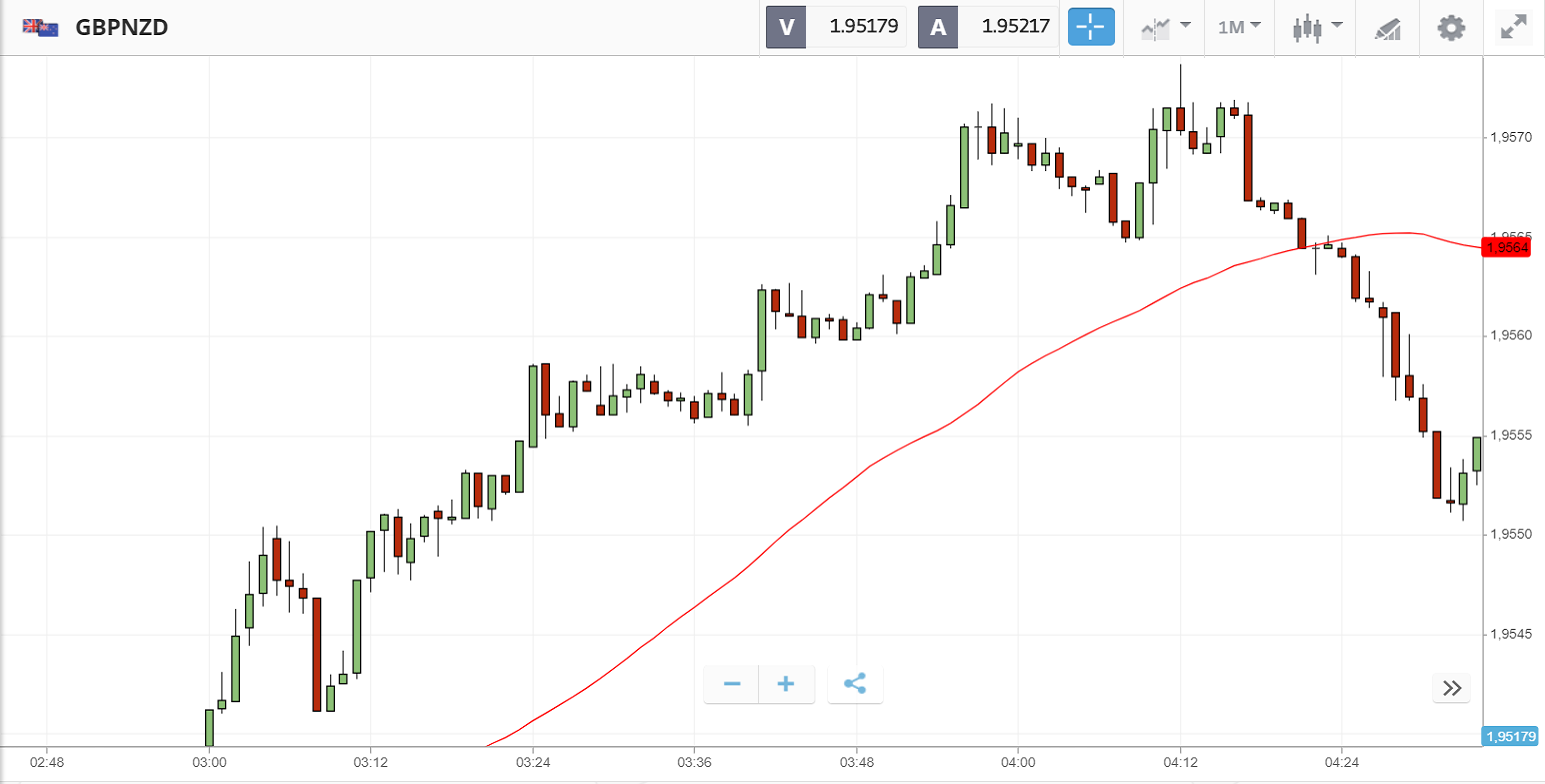Zoom out with the minus button

[x=732, y=684]
